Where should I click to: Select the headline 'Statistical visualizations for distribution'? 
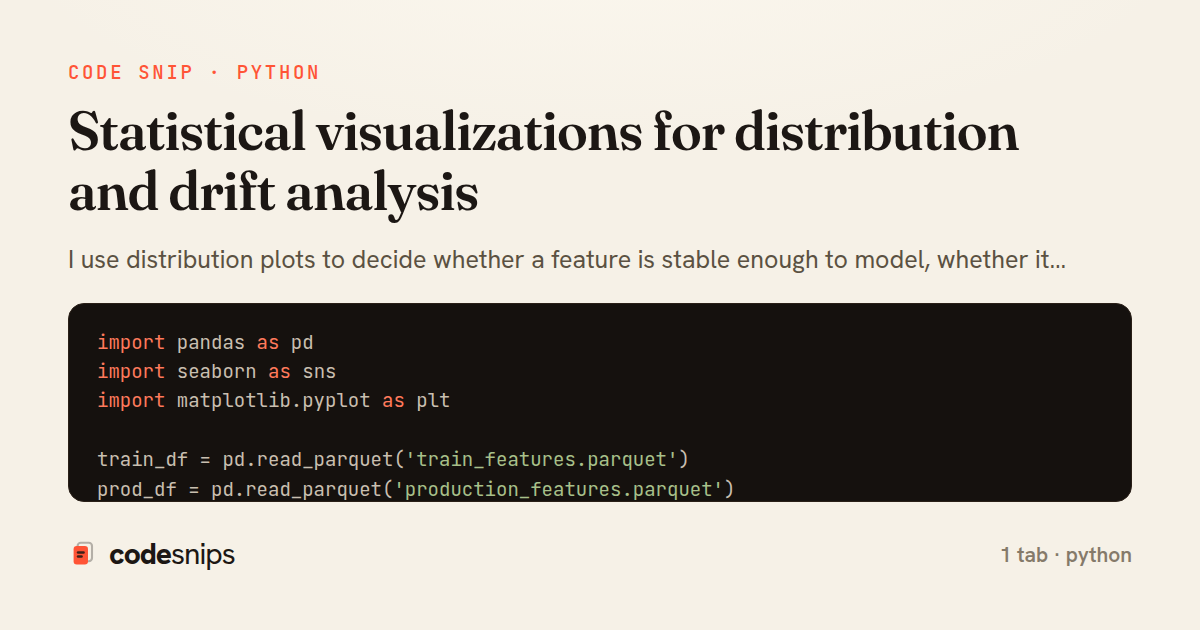[x=544, y=133]
